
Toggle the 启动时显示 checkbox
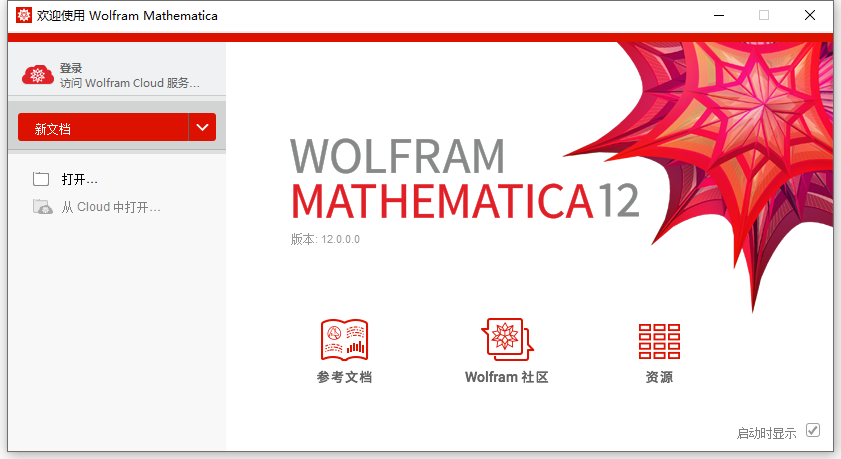pos(813,430)
